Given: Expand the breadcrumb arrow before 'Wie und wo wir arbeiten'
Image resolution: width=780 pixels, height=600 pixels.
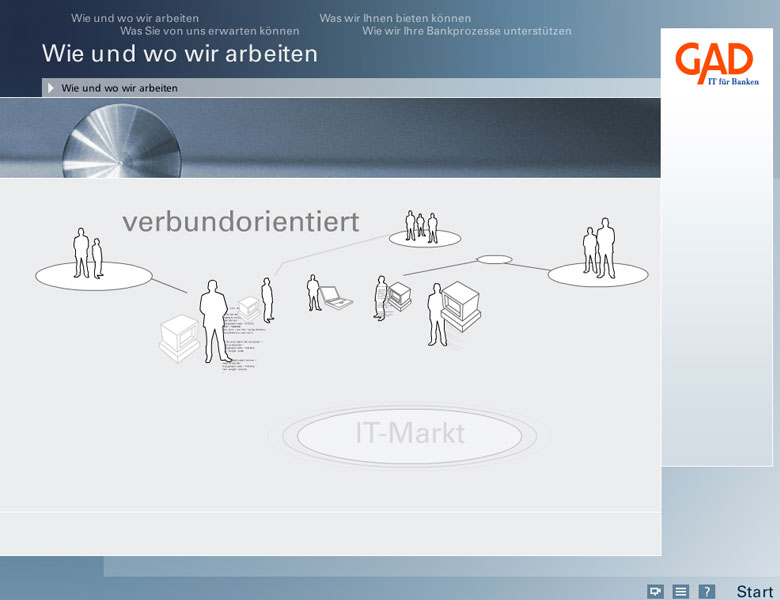Looking at the screenshot, I should pos(51,88).
